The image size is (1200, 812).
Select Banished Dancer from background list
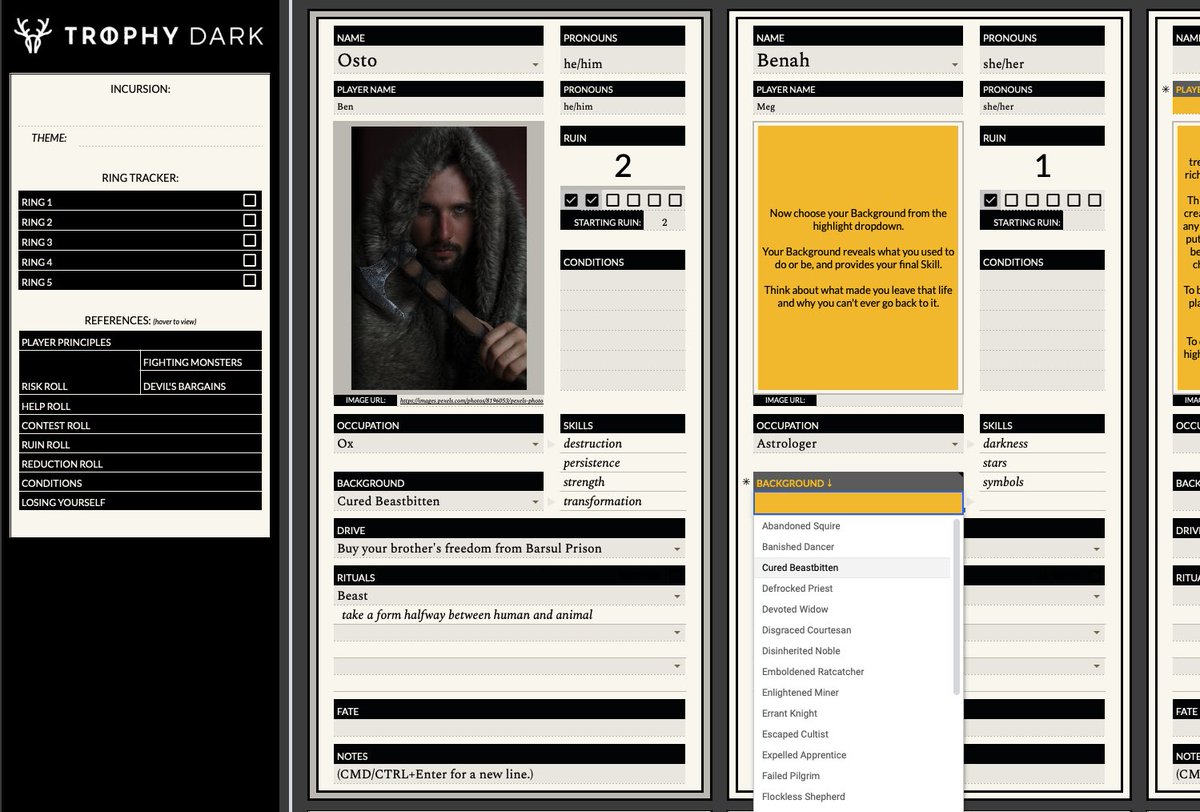853,547
